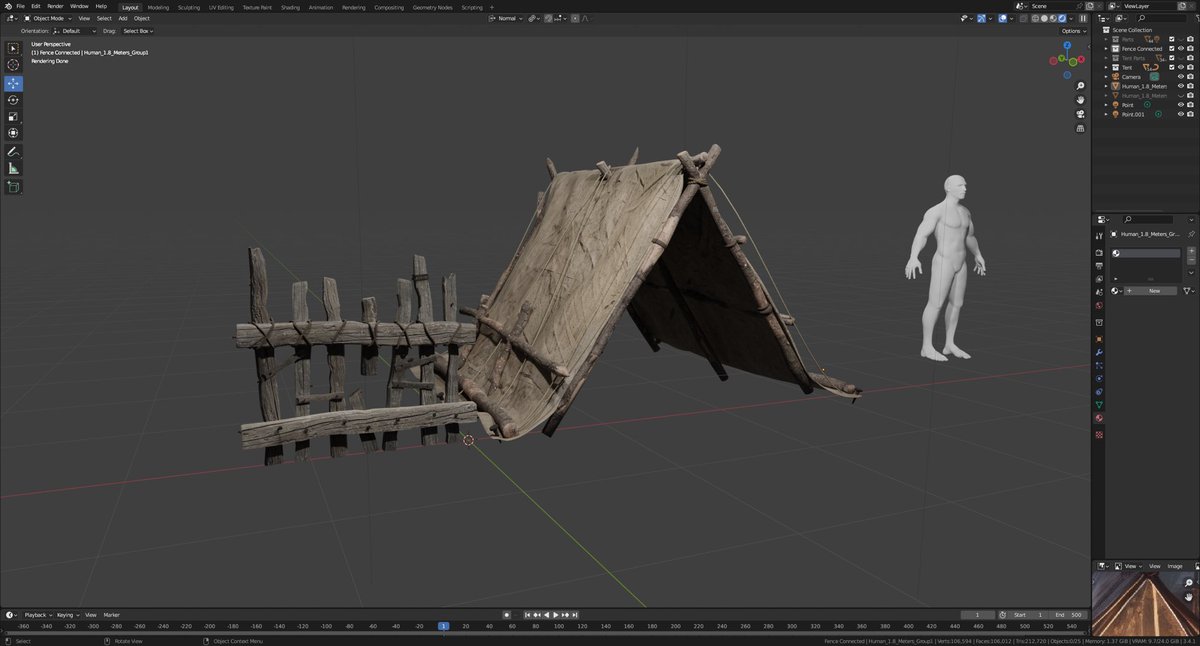Activate the Cursor tool

[x=14, y=65]
